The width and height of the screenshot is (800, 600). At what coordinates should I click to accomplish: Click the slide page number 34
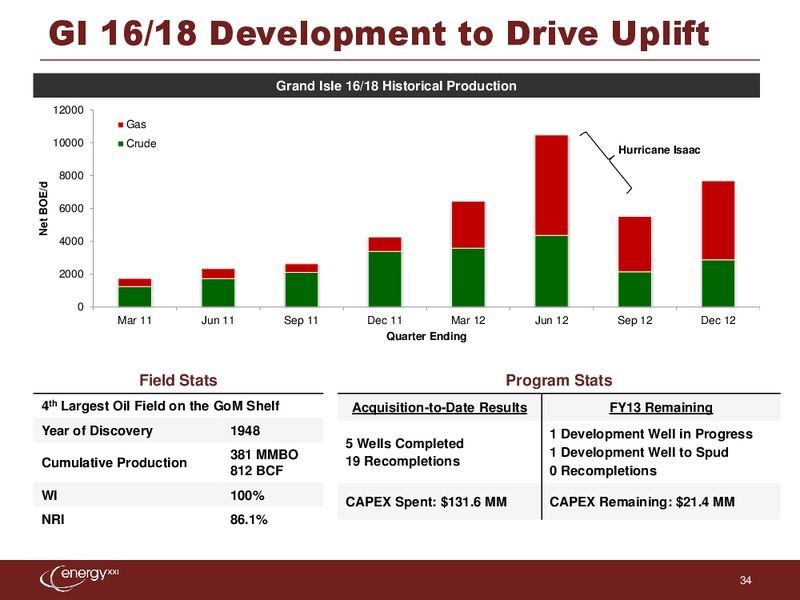(x=745, y=580)
